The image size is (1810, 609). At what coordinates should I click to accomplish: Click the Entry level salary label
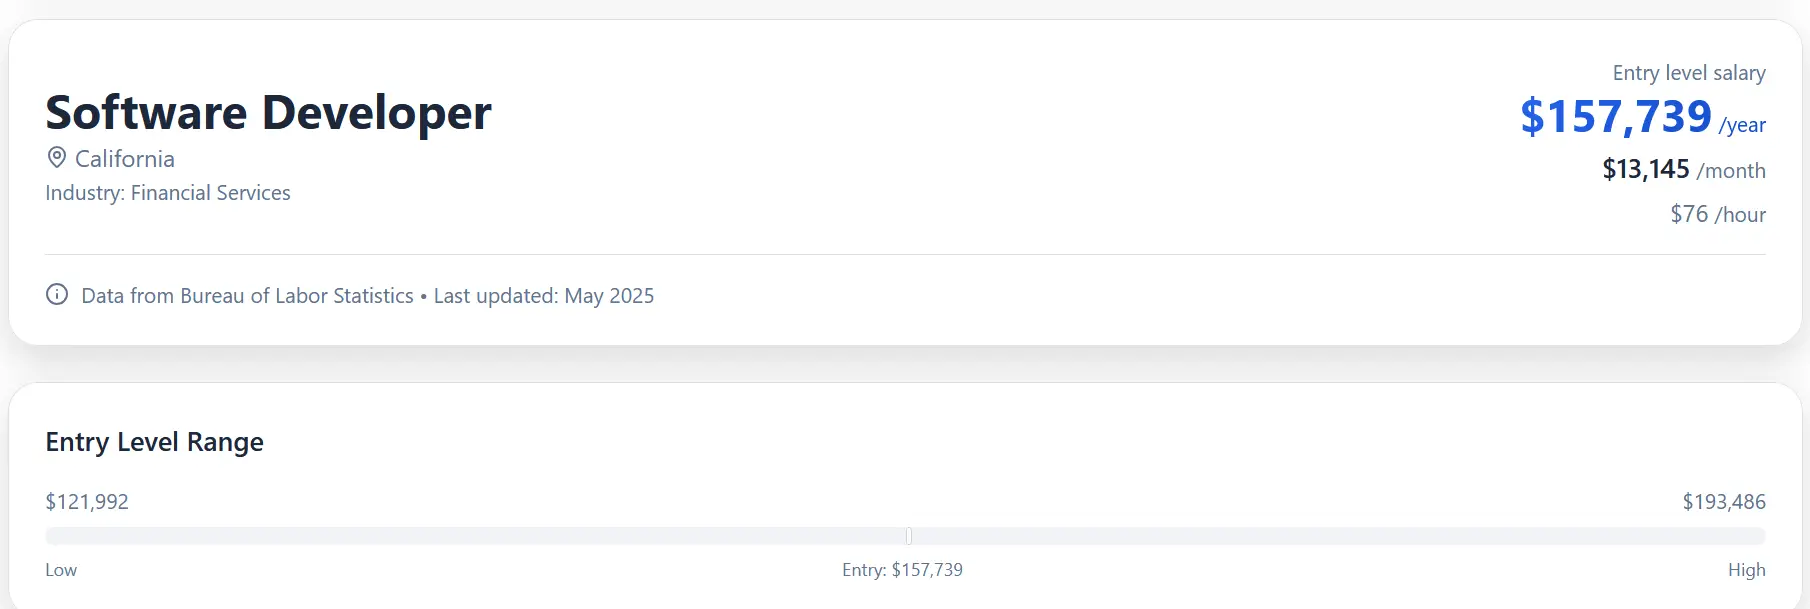tap(1689, 73)
